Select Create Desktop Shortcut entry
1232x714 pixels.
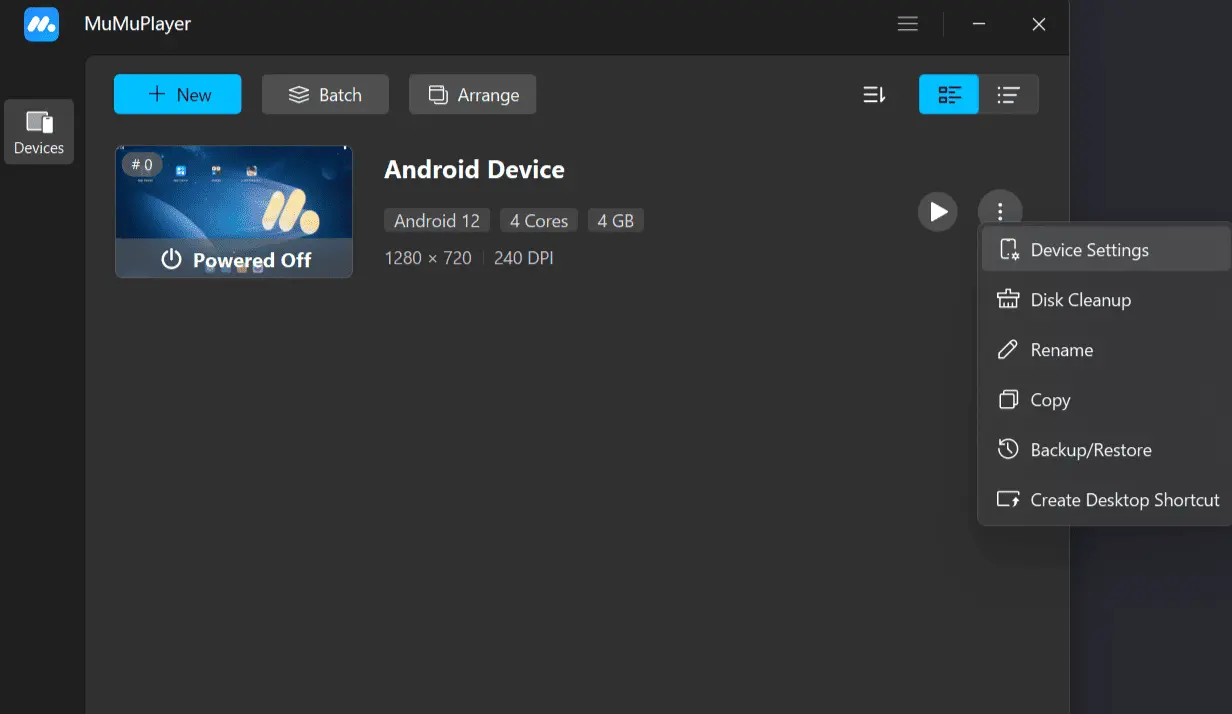(1105, 500)
